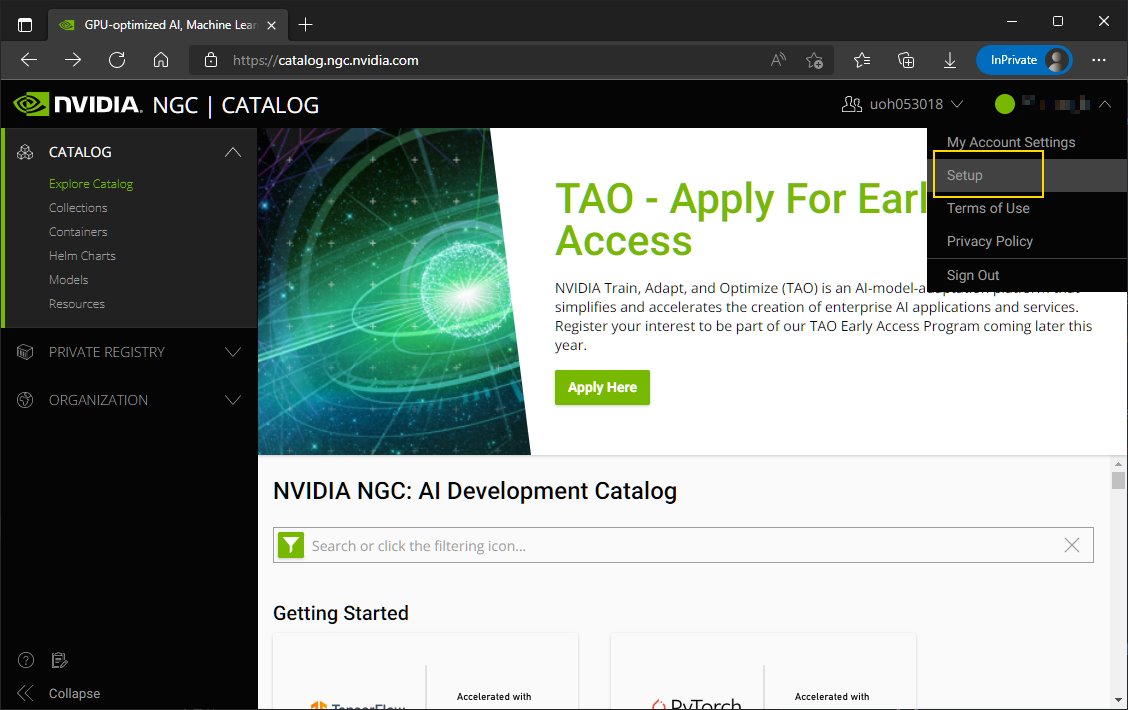Screen dimensions: 1128x710
Task: Select Setup from the account menu
Action: (x=965, y=175)
